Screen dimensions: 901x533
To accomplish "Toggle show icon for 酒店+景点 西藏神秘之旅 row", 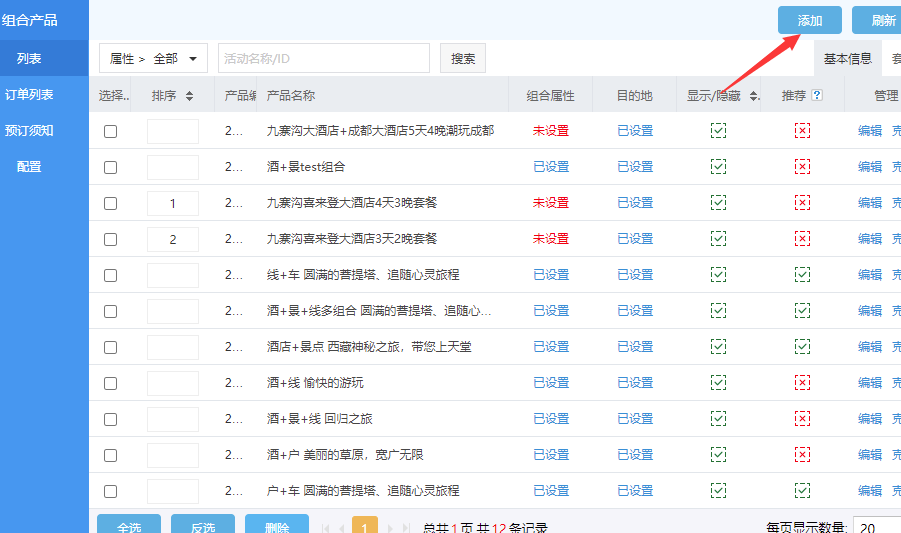I will click(718, 347).
